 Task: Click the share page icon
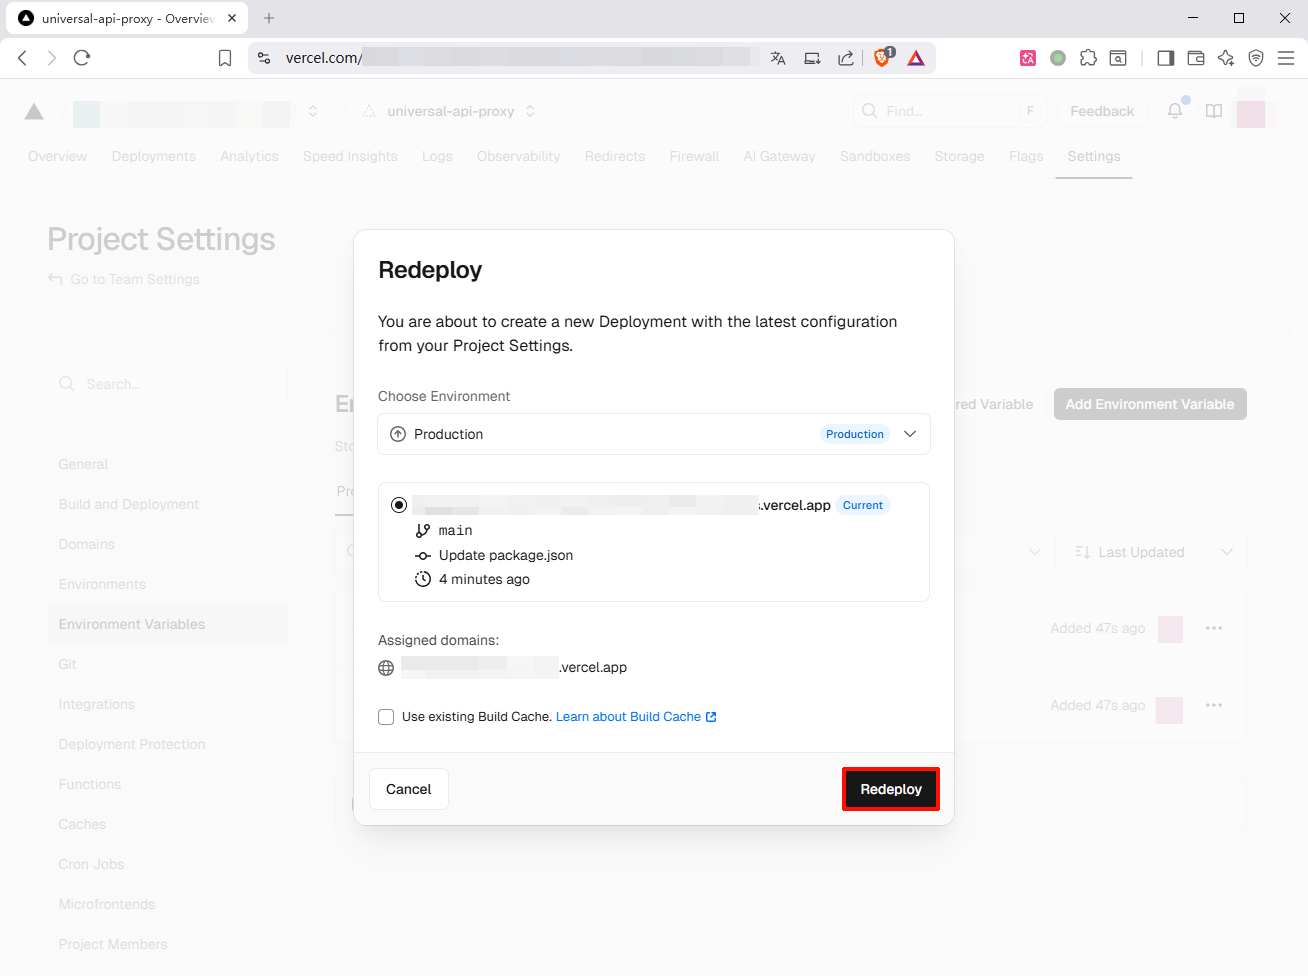[x=846, y=58]
